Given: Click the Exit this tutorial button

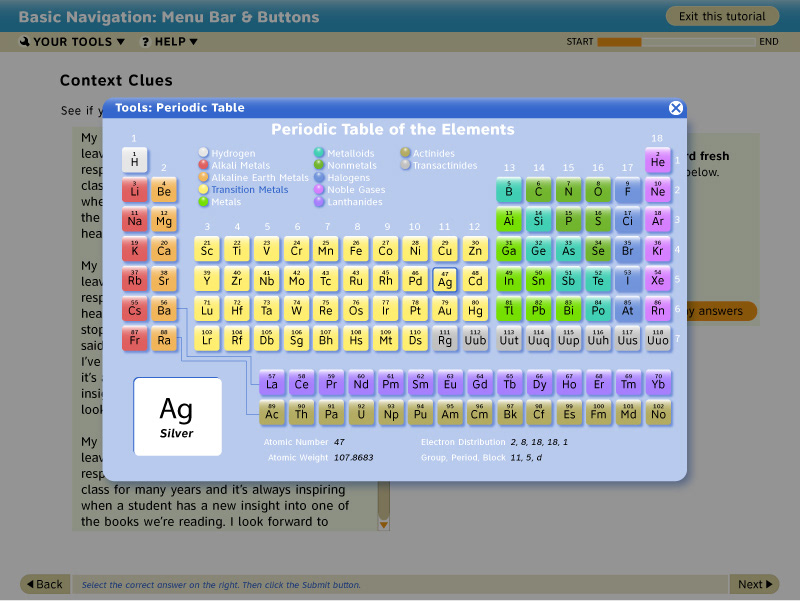Looking at the screenshot, I should pyautogui.click(x=722, y=16).
